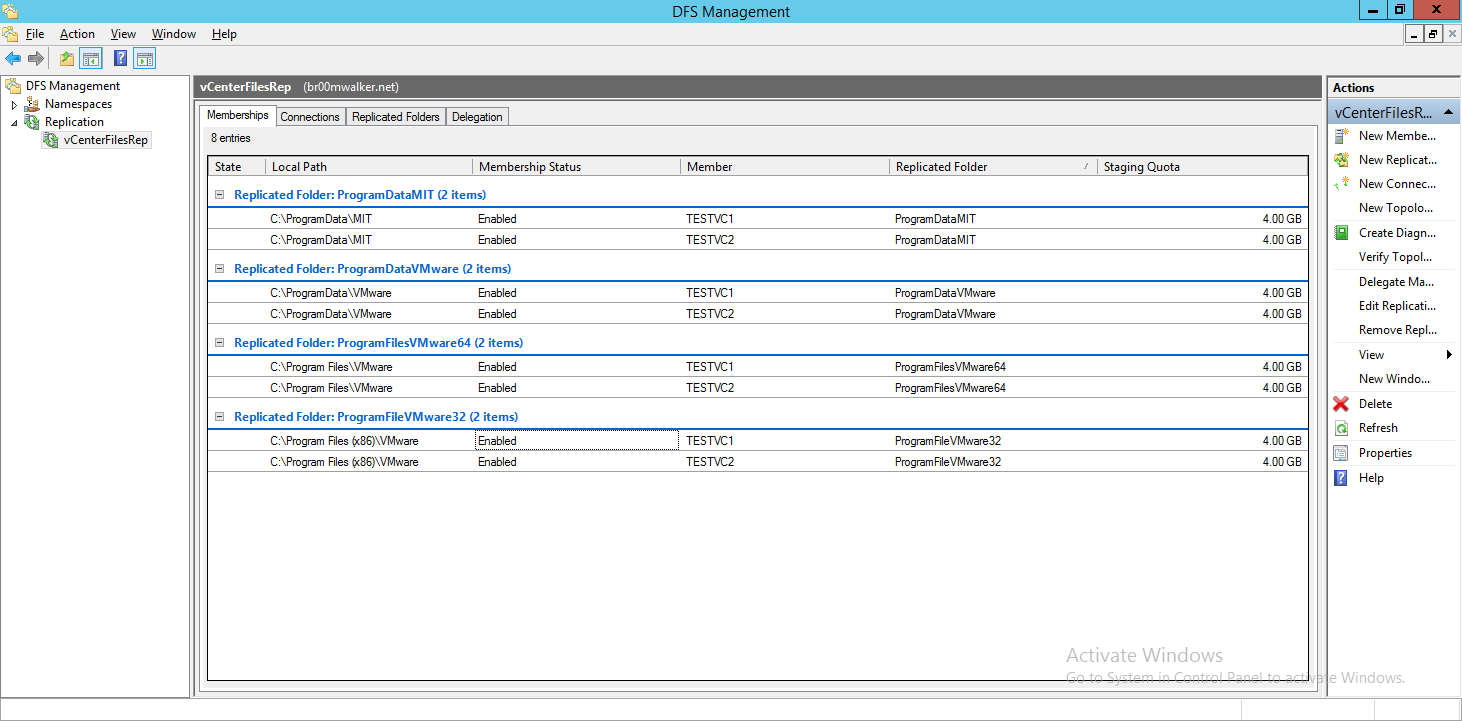Toggle the Show/Hide Action Pane icon
Viewport: 1462px width, 721px height.
tap(145, 59)
